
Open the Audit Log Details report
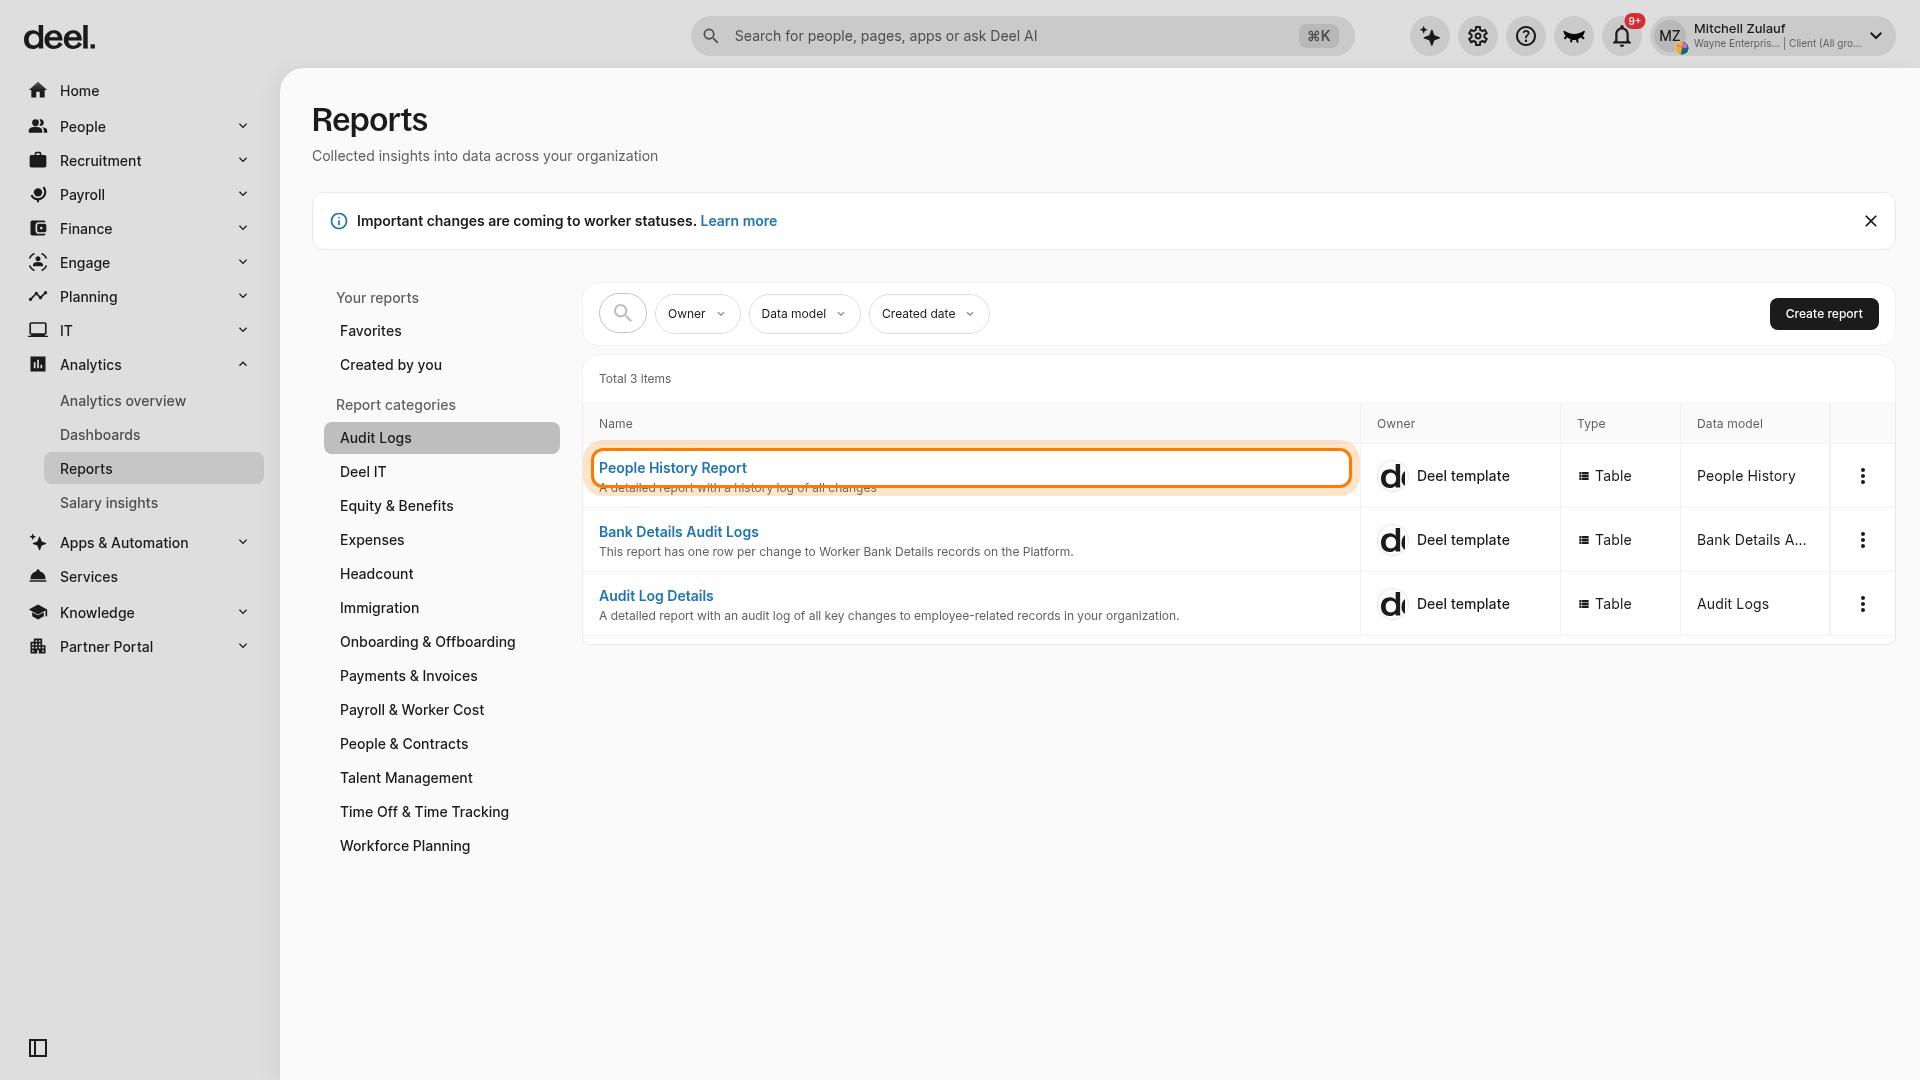coord(656,596)
